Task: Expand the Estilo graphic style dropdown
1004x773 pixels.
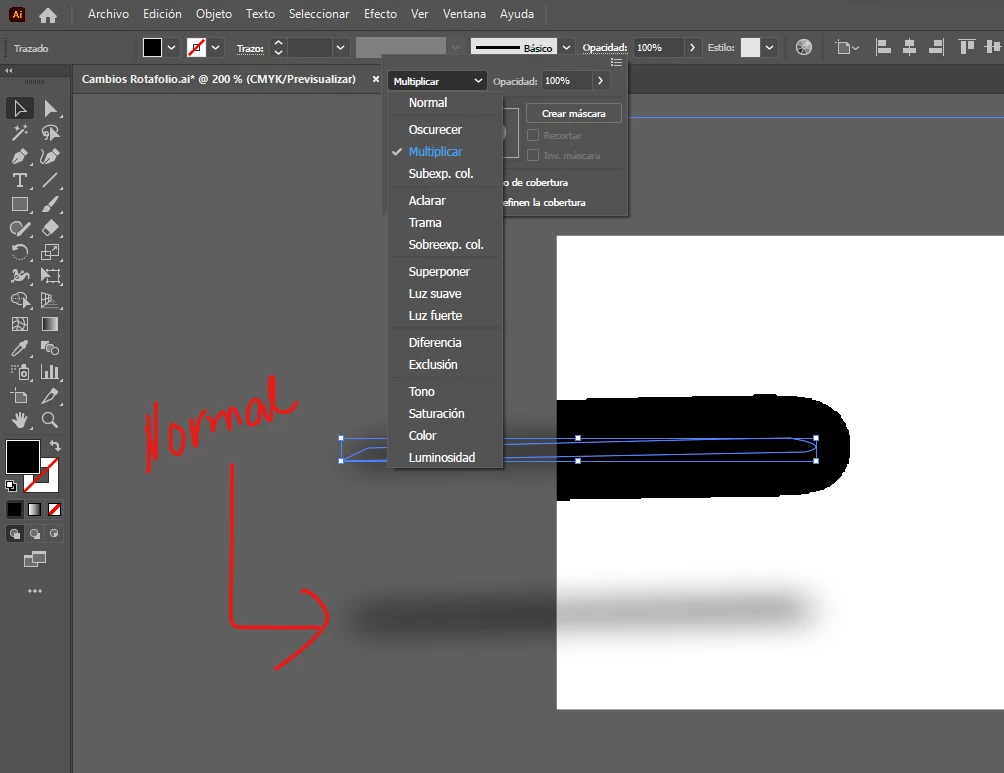Action: [x=769, y=47]
